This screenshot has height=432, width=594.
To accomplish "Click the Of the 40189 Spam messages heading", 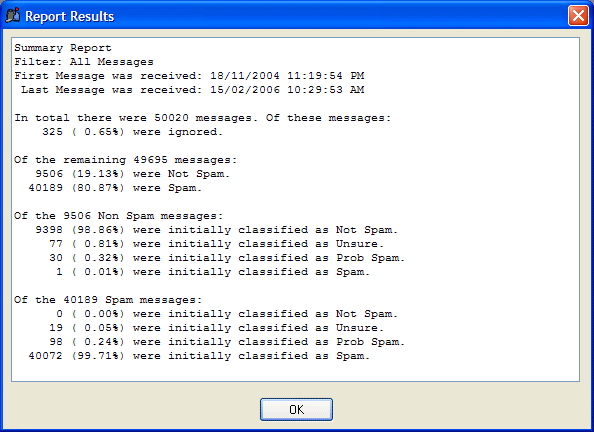I will (108, 300).
